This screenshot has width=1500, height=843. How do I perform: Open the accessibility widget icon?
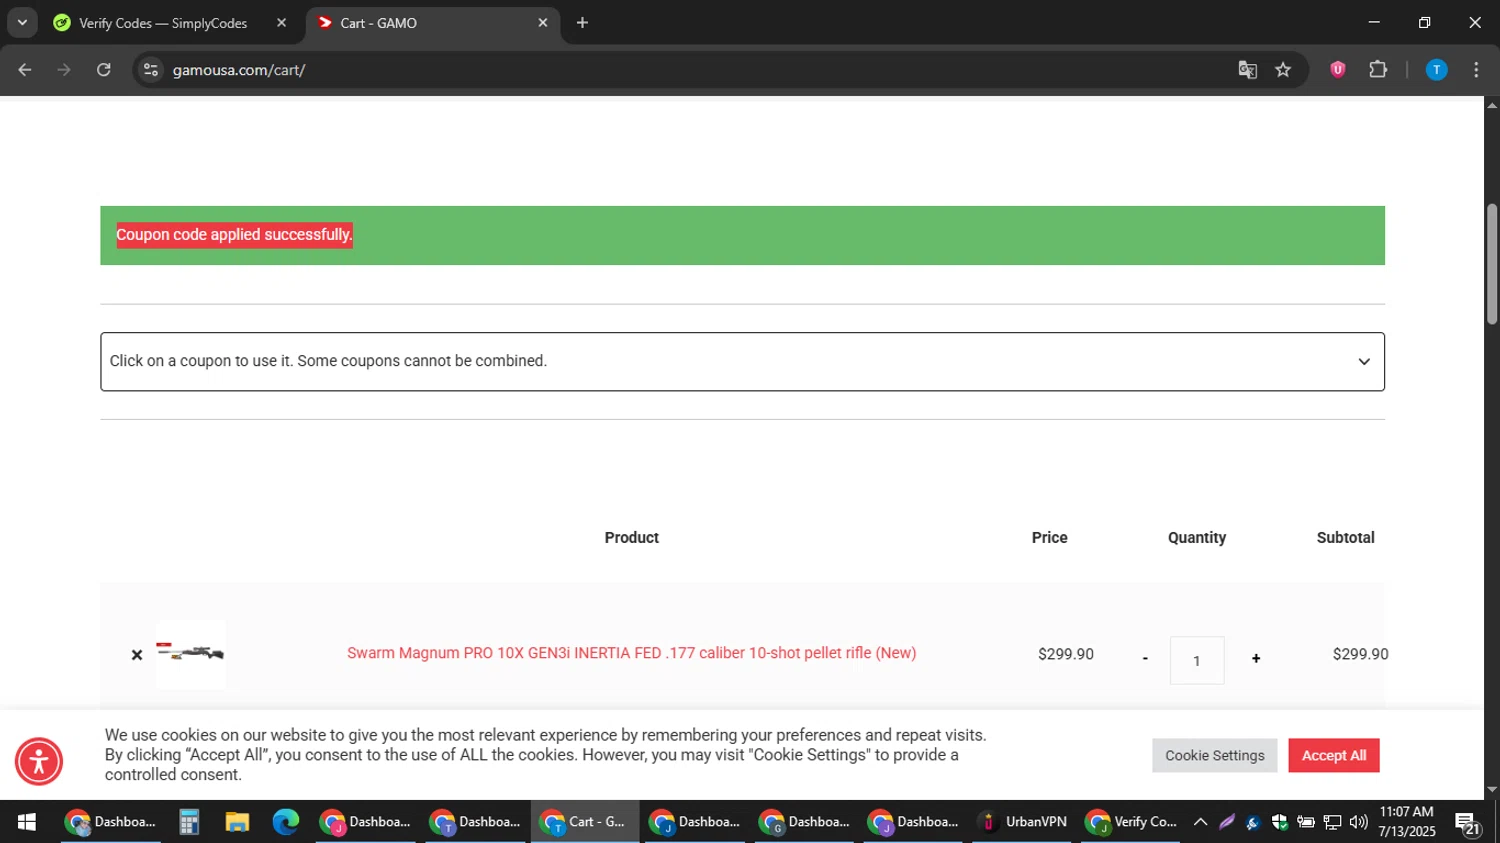coord(39,762)
